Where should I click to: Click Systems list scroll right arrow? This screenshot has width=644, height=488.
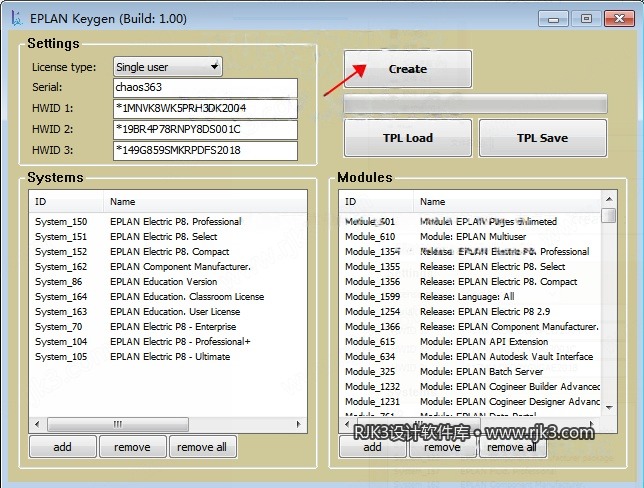coord(299,424)
